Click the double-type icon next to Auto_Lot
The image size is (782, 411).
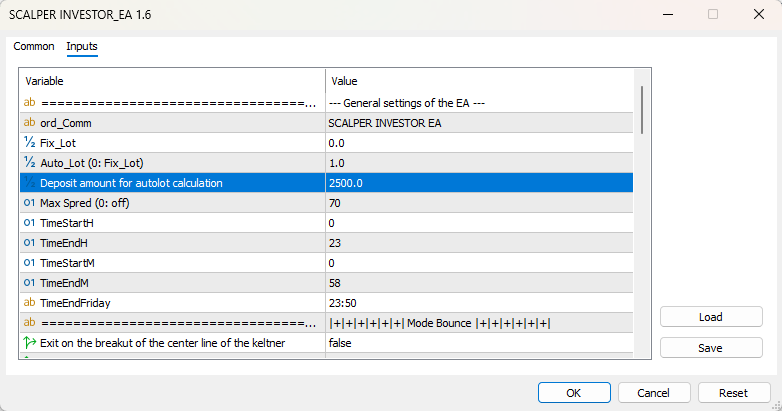[29, 163]
